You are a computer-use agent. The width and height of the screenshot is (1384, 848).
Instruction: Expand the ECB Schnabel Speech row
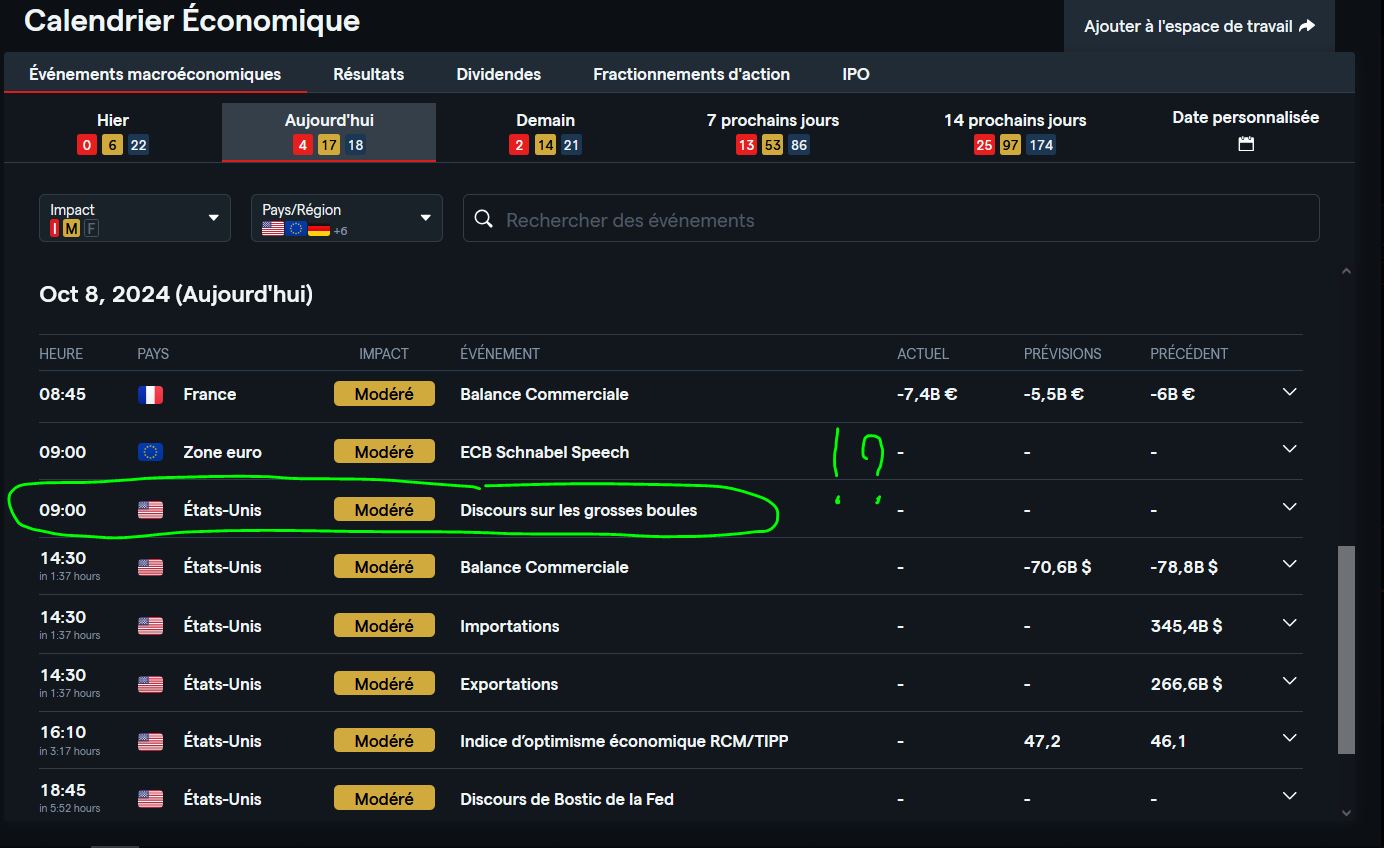pyautogui.click(x=1289, y=449)
